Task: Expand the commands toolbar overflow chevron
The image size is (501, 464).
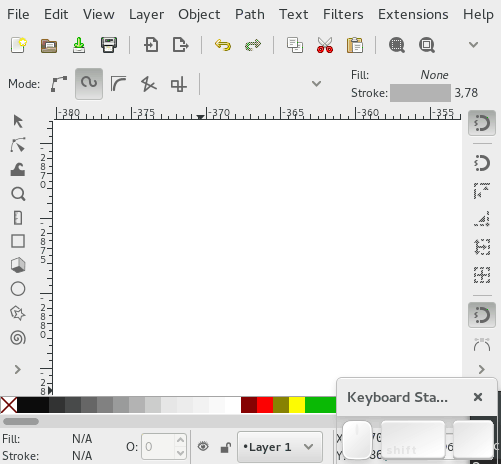Action: point(473,45)
